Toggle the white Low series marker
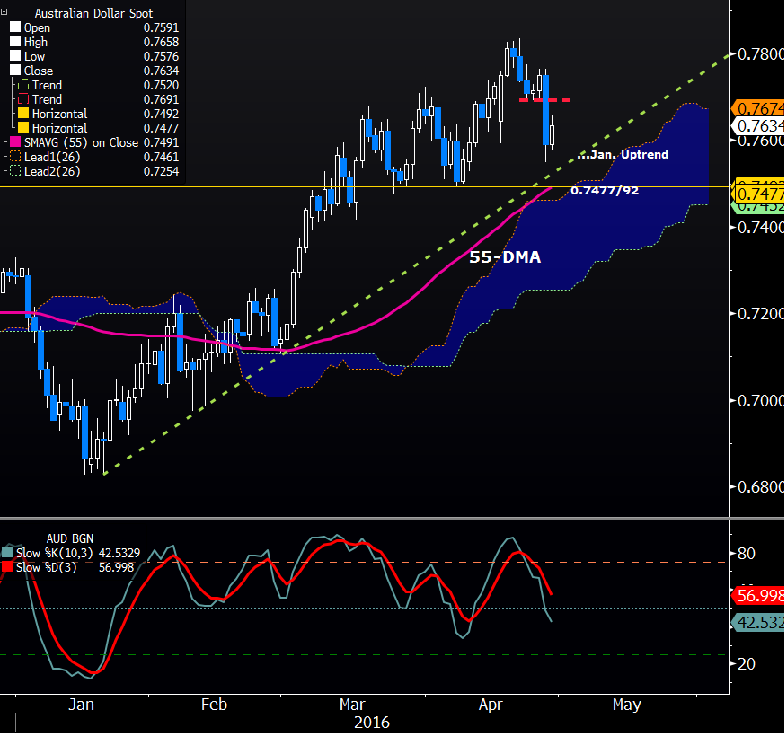Viewport: 784px width, 733px height. point(15,57)
